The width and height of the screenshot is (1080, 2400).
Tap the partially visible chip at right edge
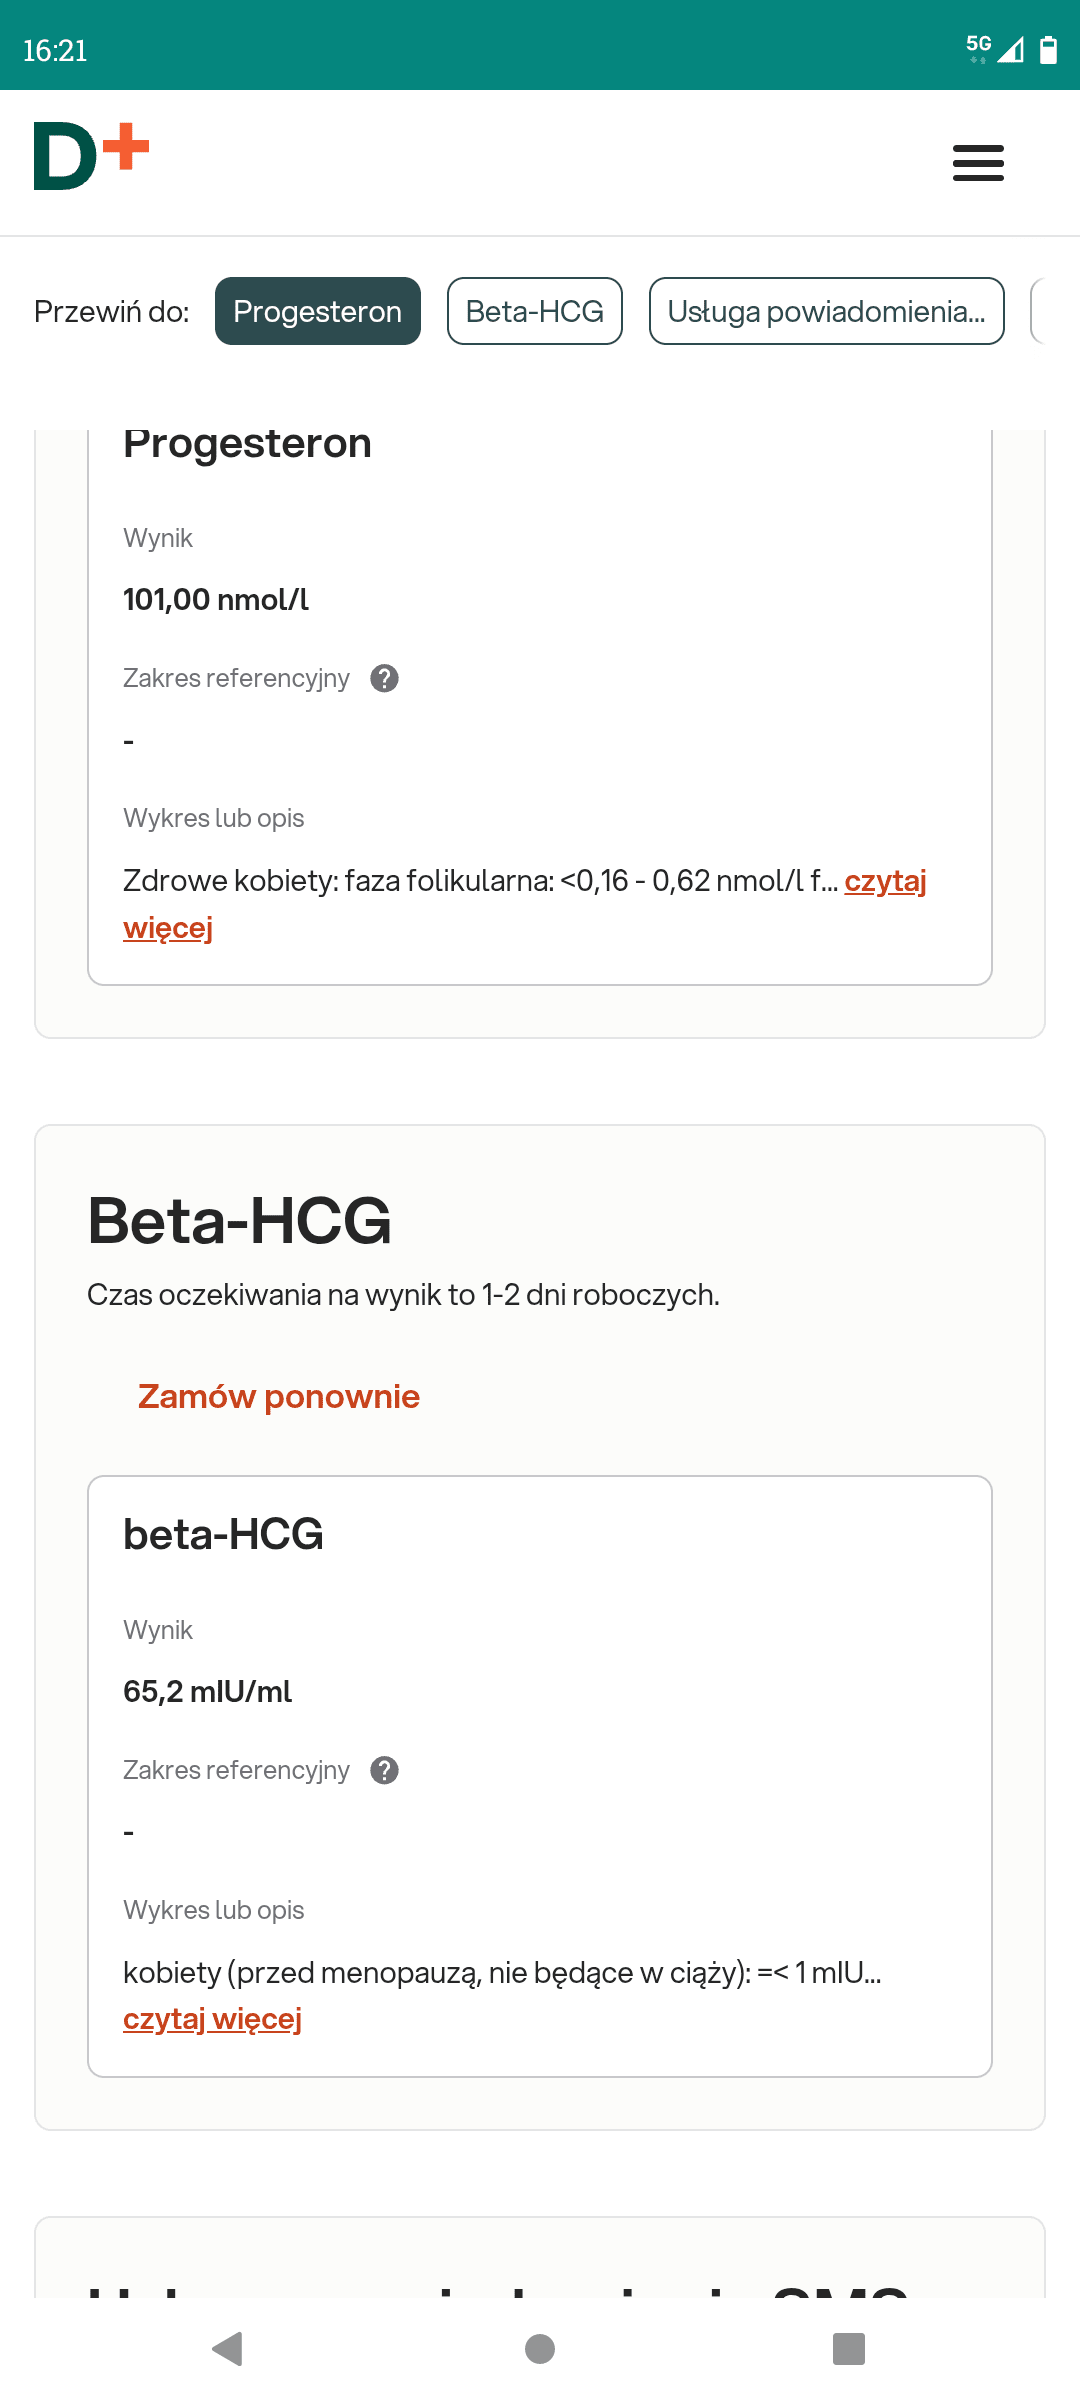click(1038, 311)
